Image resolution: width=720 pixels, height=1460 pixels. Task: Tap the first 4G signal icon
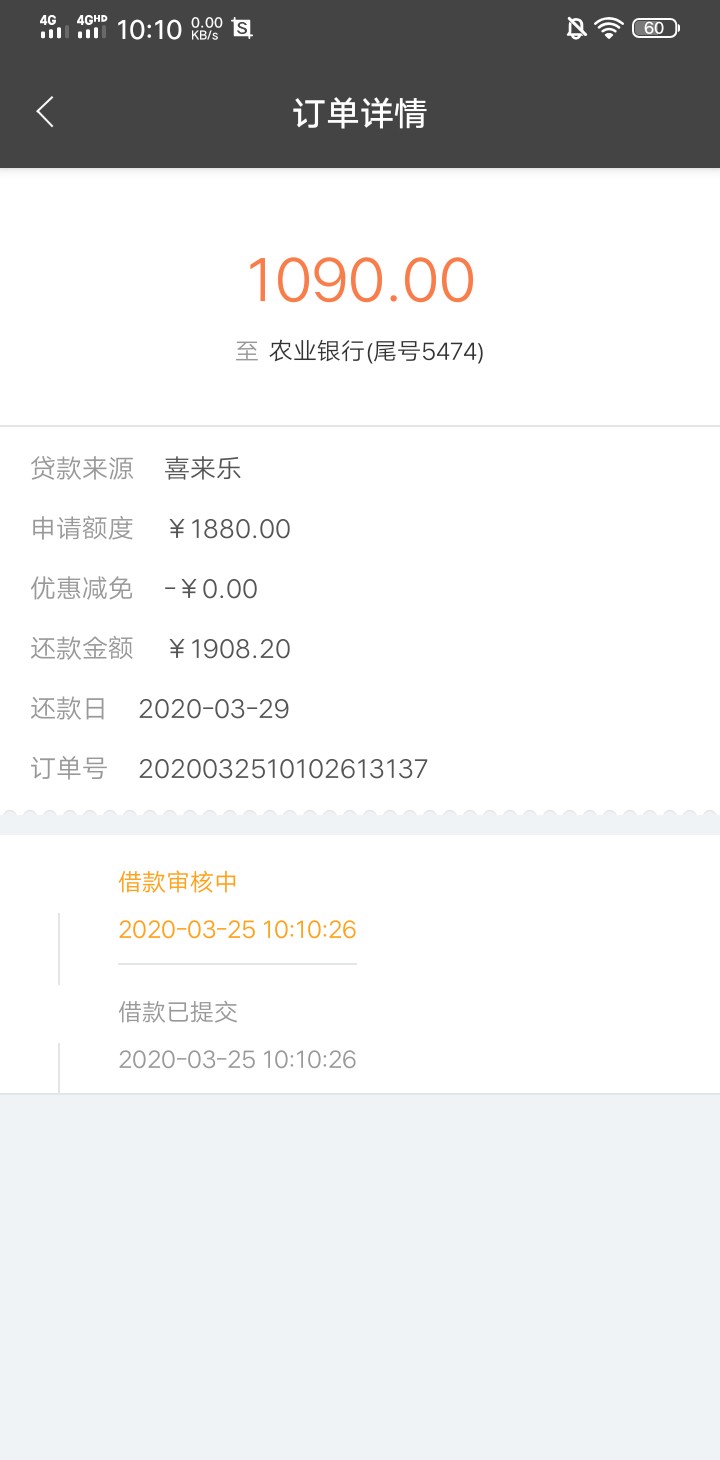[x=54, y=27]
